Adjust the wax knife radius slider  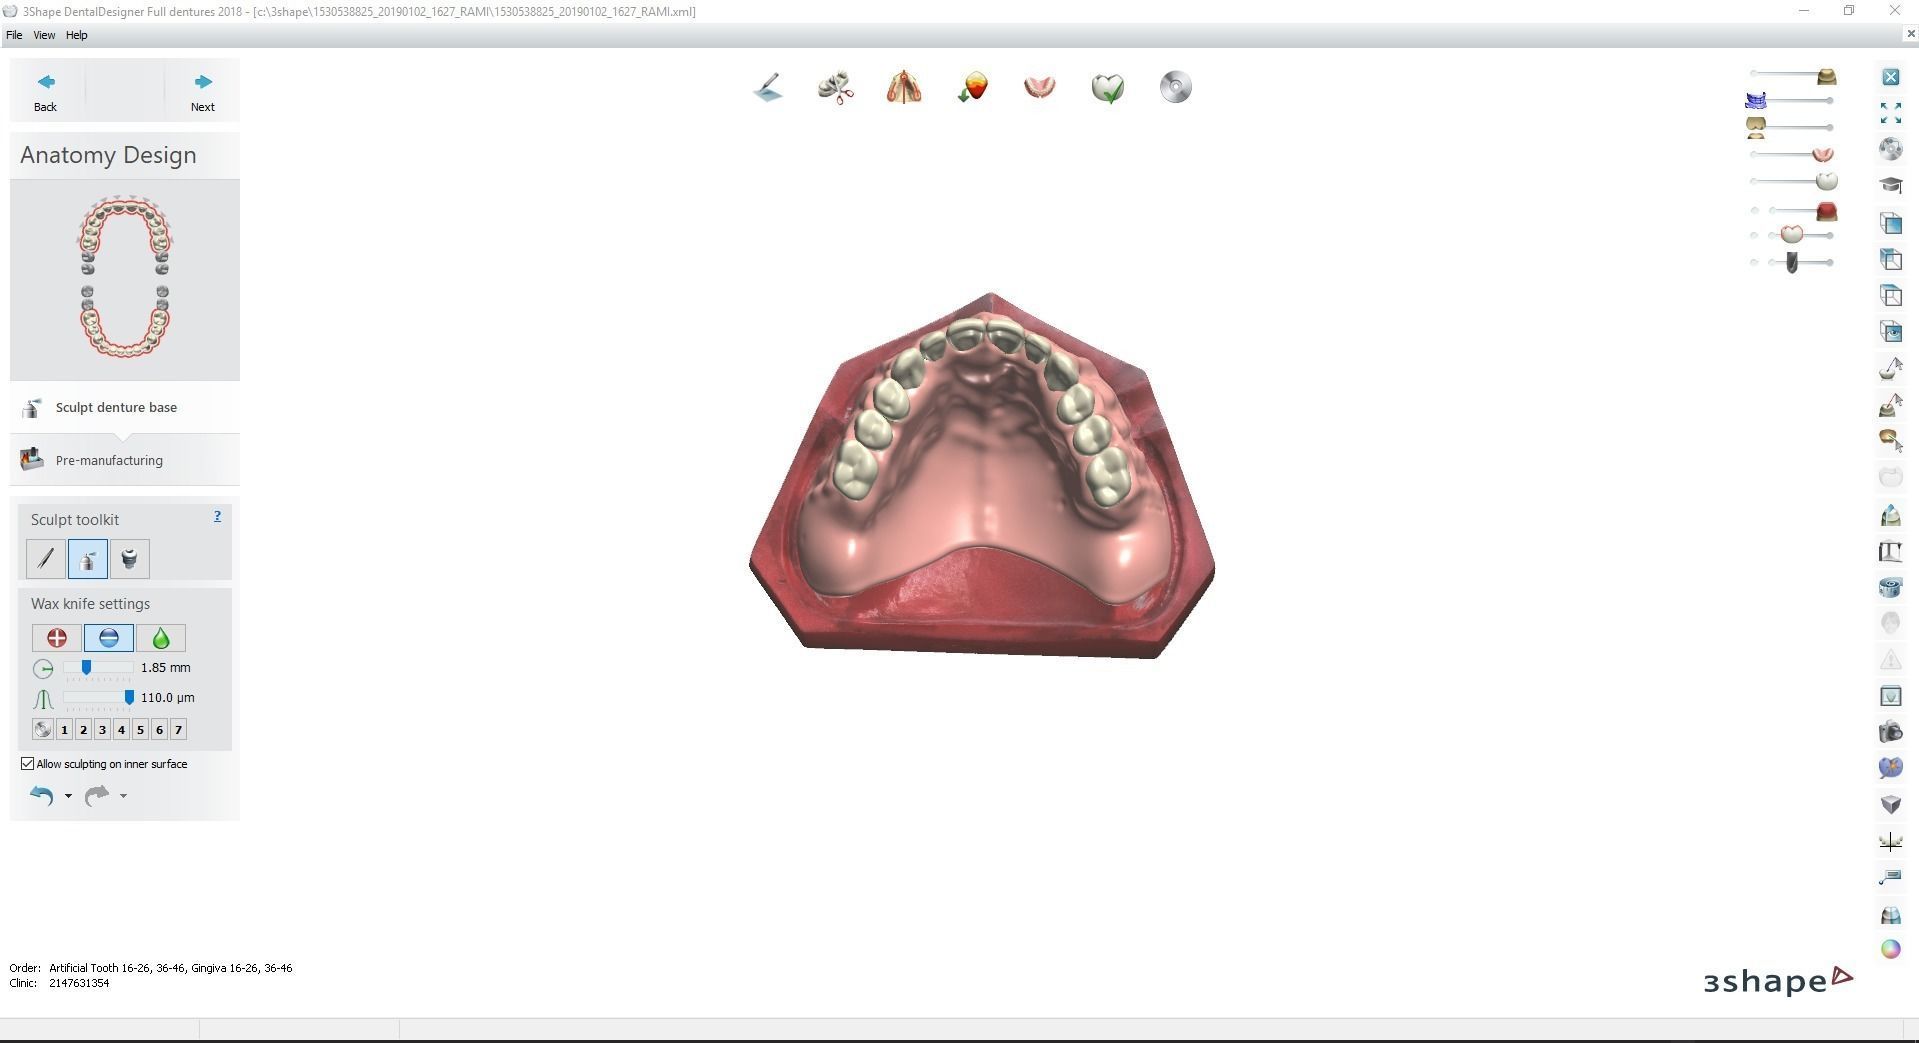(87, 667)
